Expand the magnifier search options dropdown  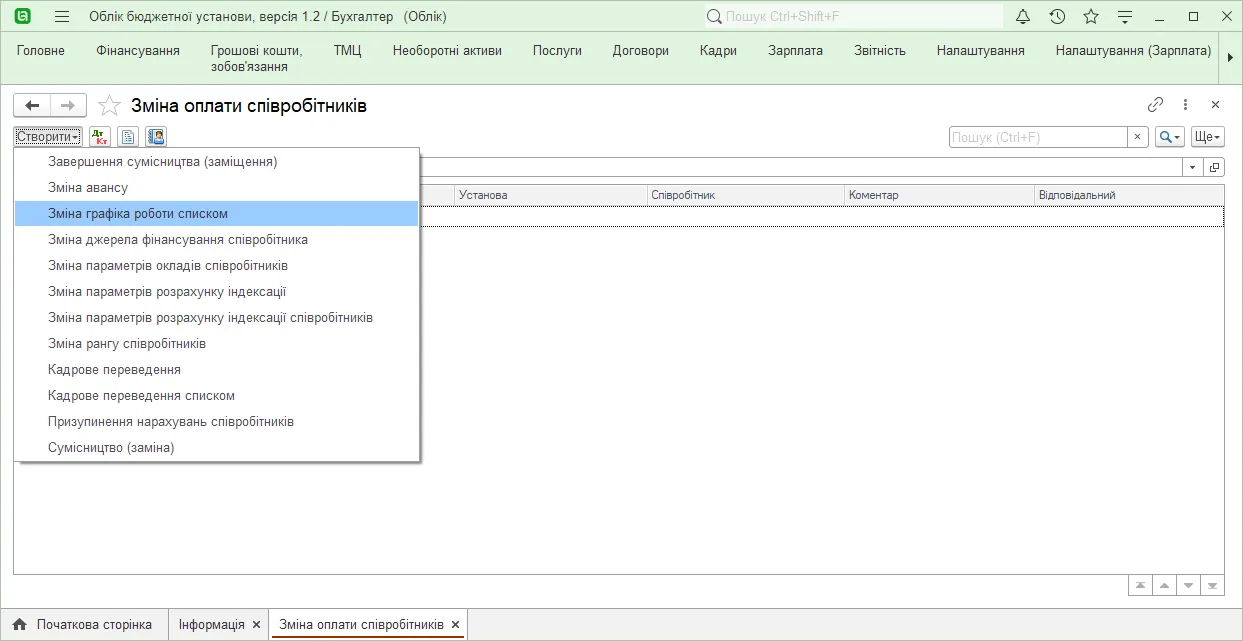pyautogui.click(x=1170, y=137)
